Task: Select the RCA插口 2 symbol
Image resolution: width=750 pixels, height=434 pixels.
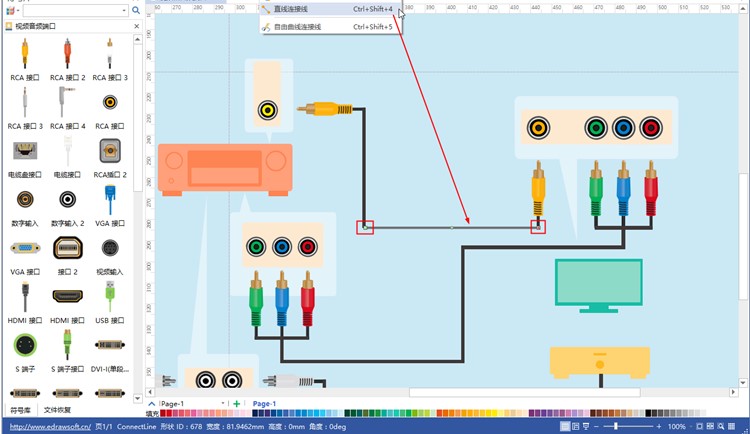Action: pyautogui.click(x=110, y=151)
